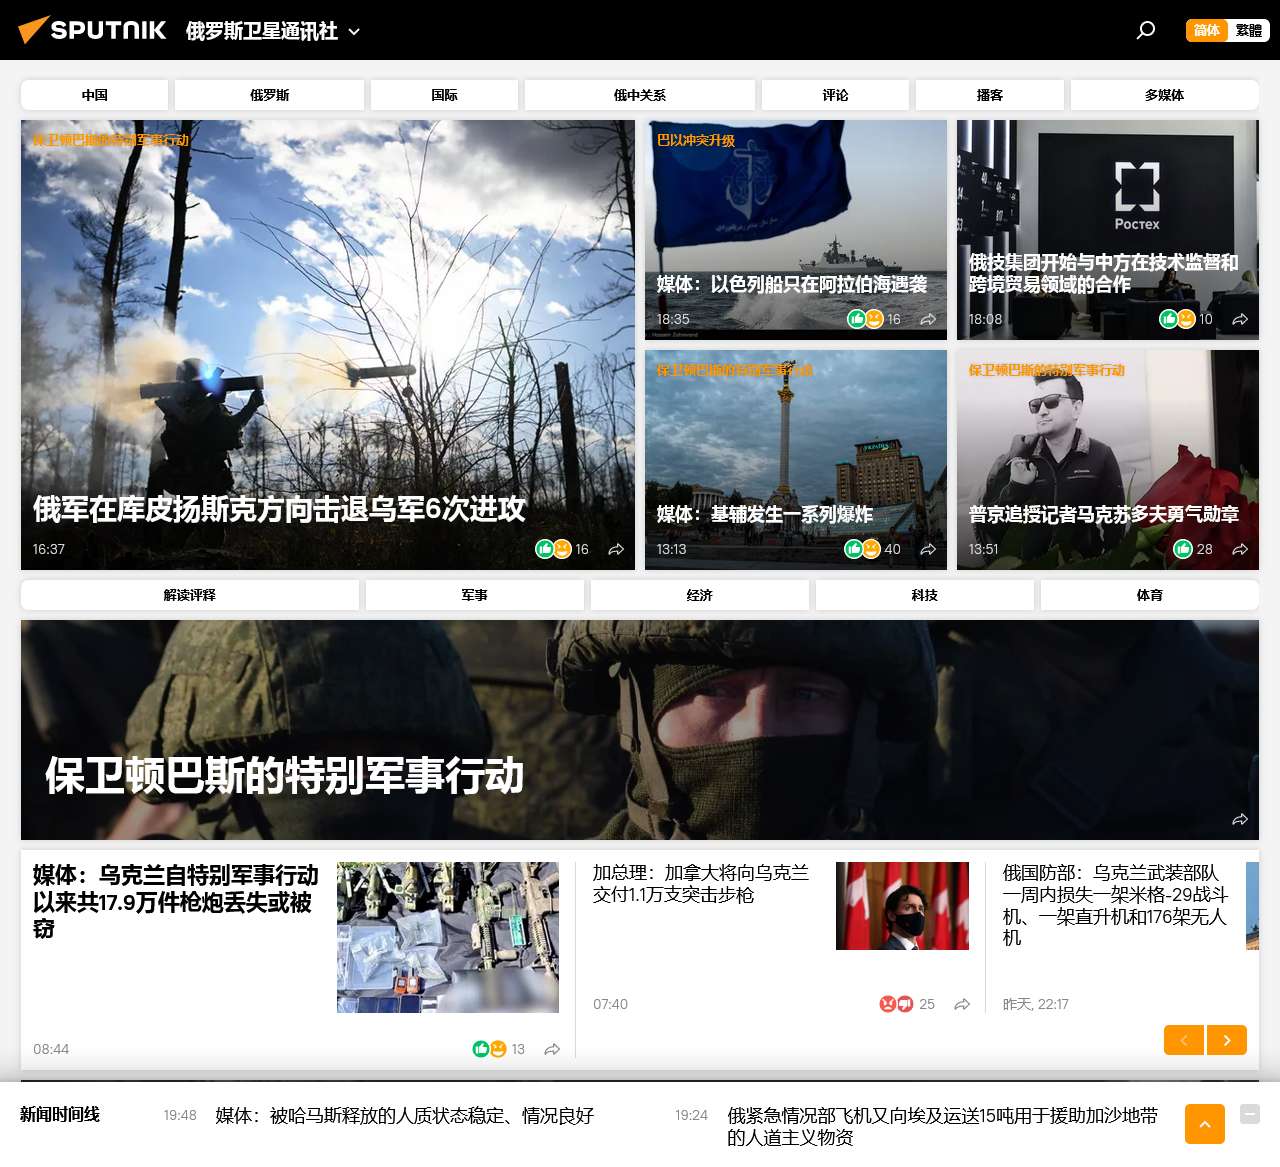Viewport: 1280px width, 1167px height.
Task: Share the 保卫顿巴斯 banner
Action: click(1240, 820)
